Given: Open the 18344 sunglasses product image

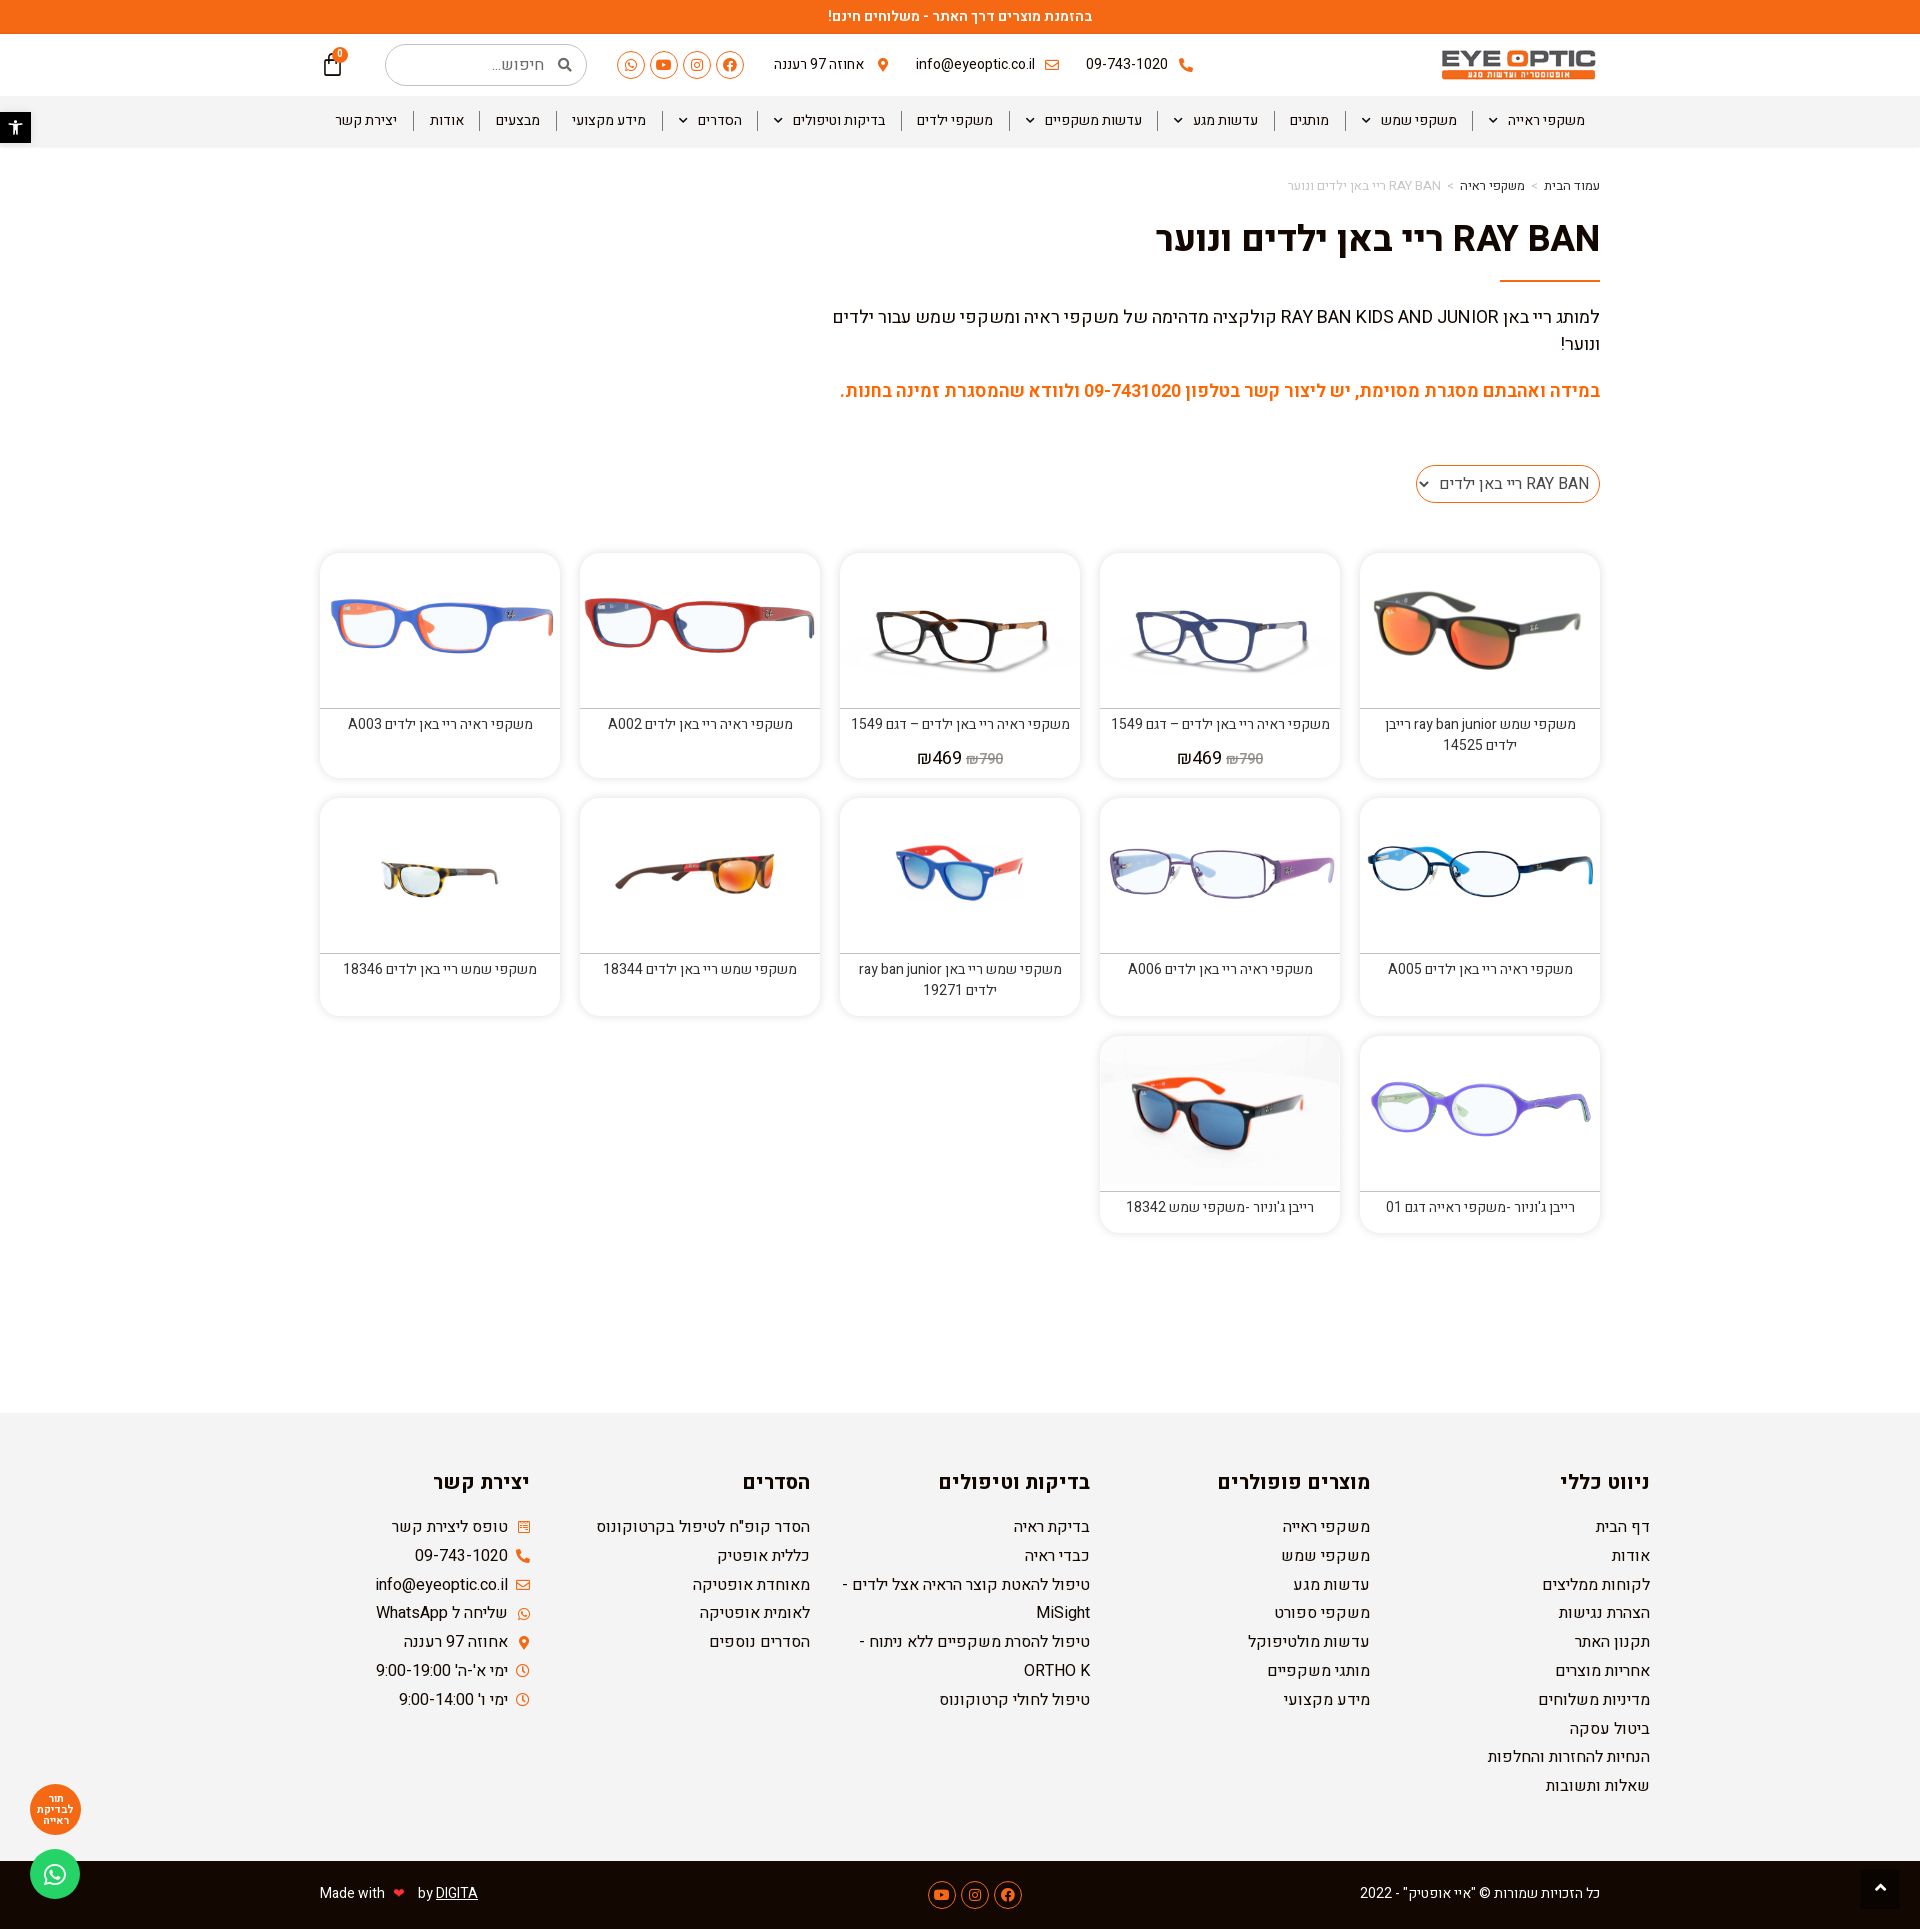Looking at the screenshot, I should coord(700,875).
